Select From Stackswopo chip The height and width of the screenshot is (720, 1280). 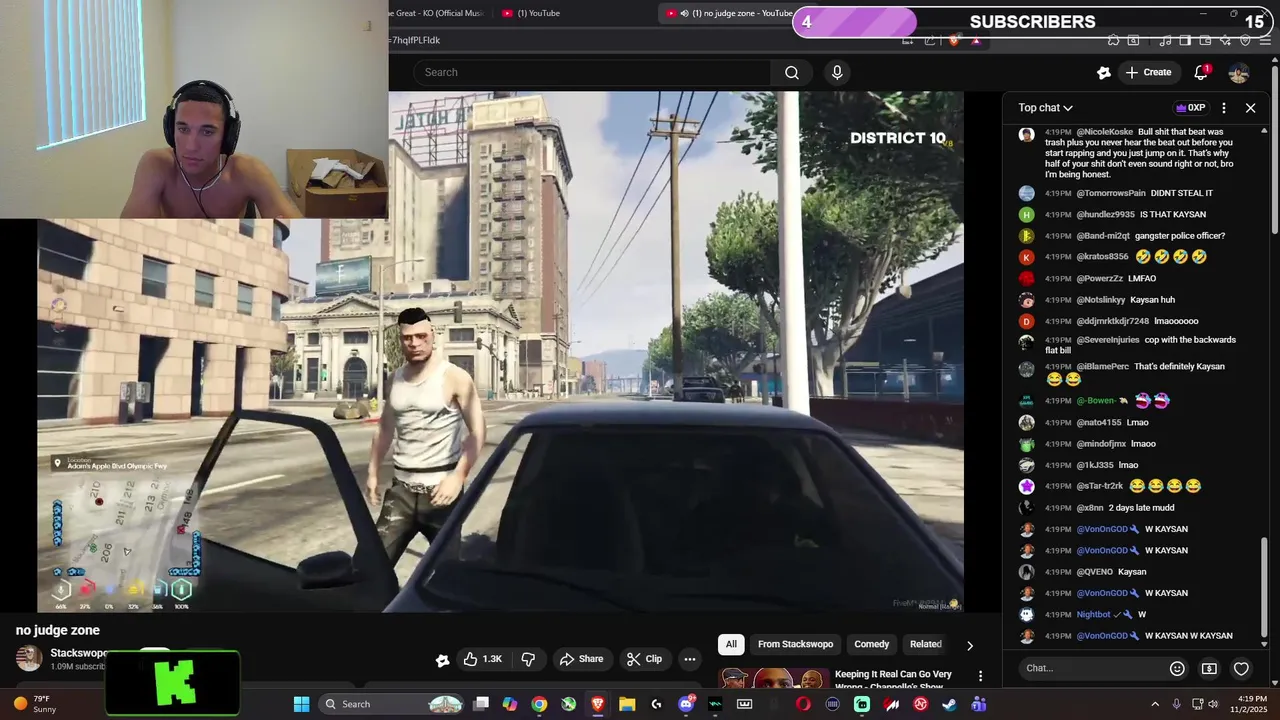[x=795, y=644]
